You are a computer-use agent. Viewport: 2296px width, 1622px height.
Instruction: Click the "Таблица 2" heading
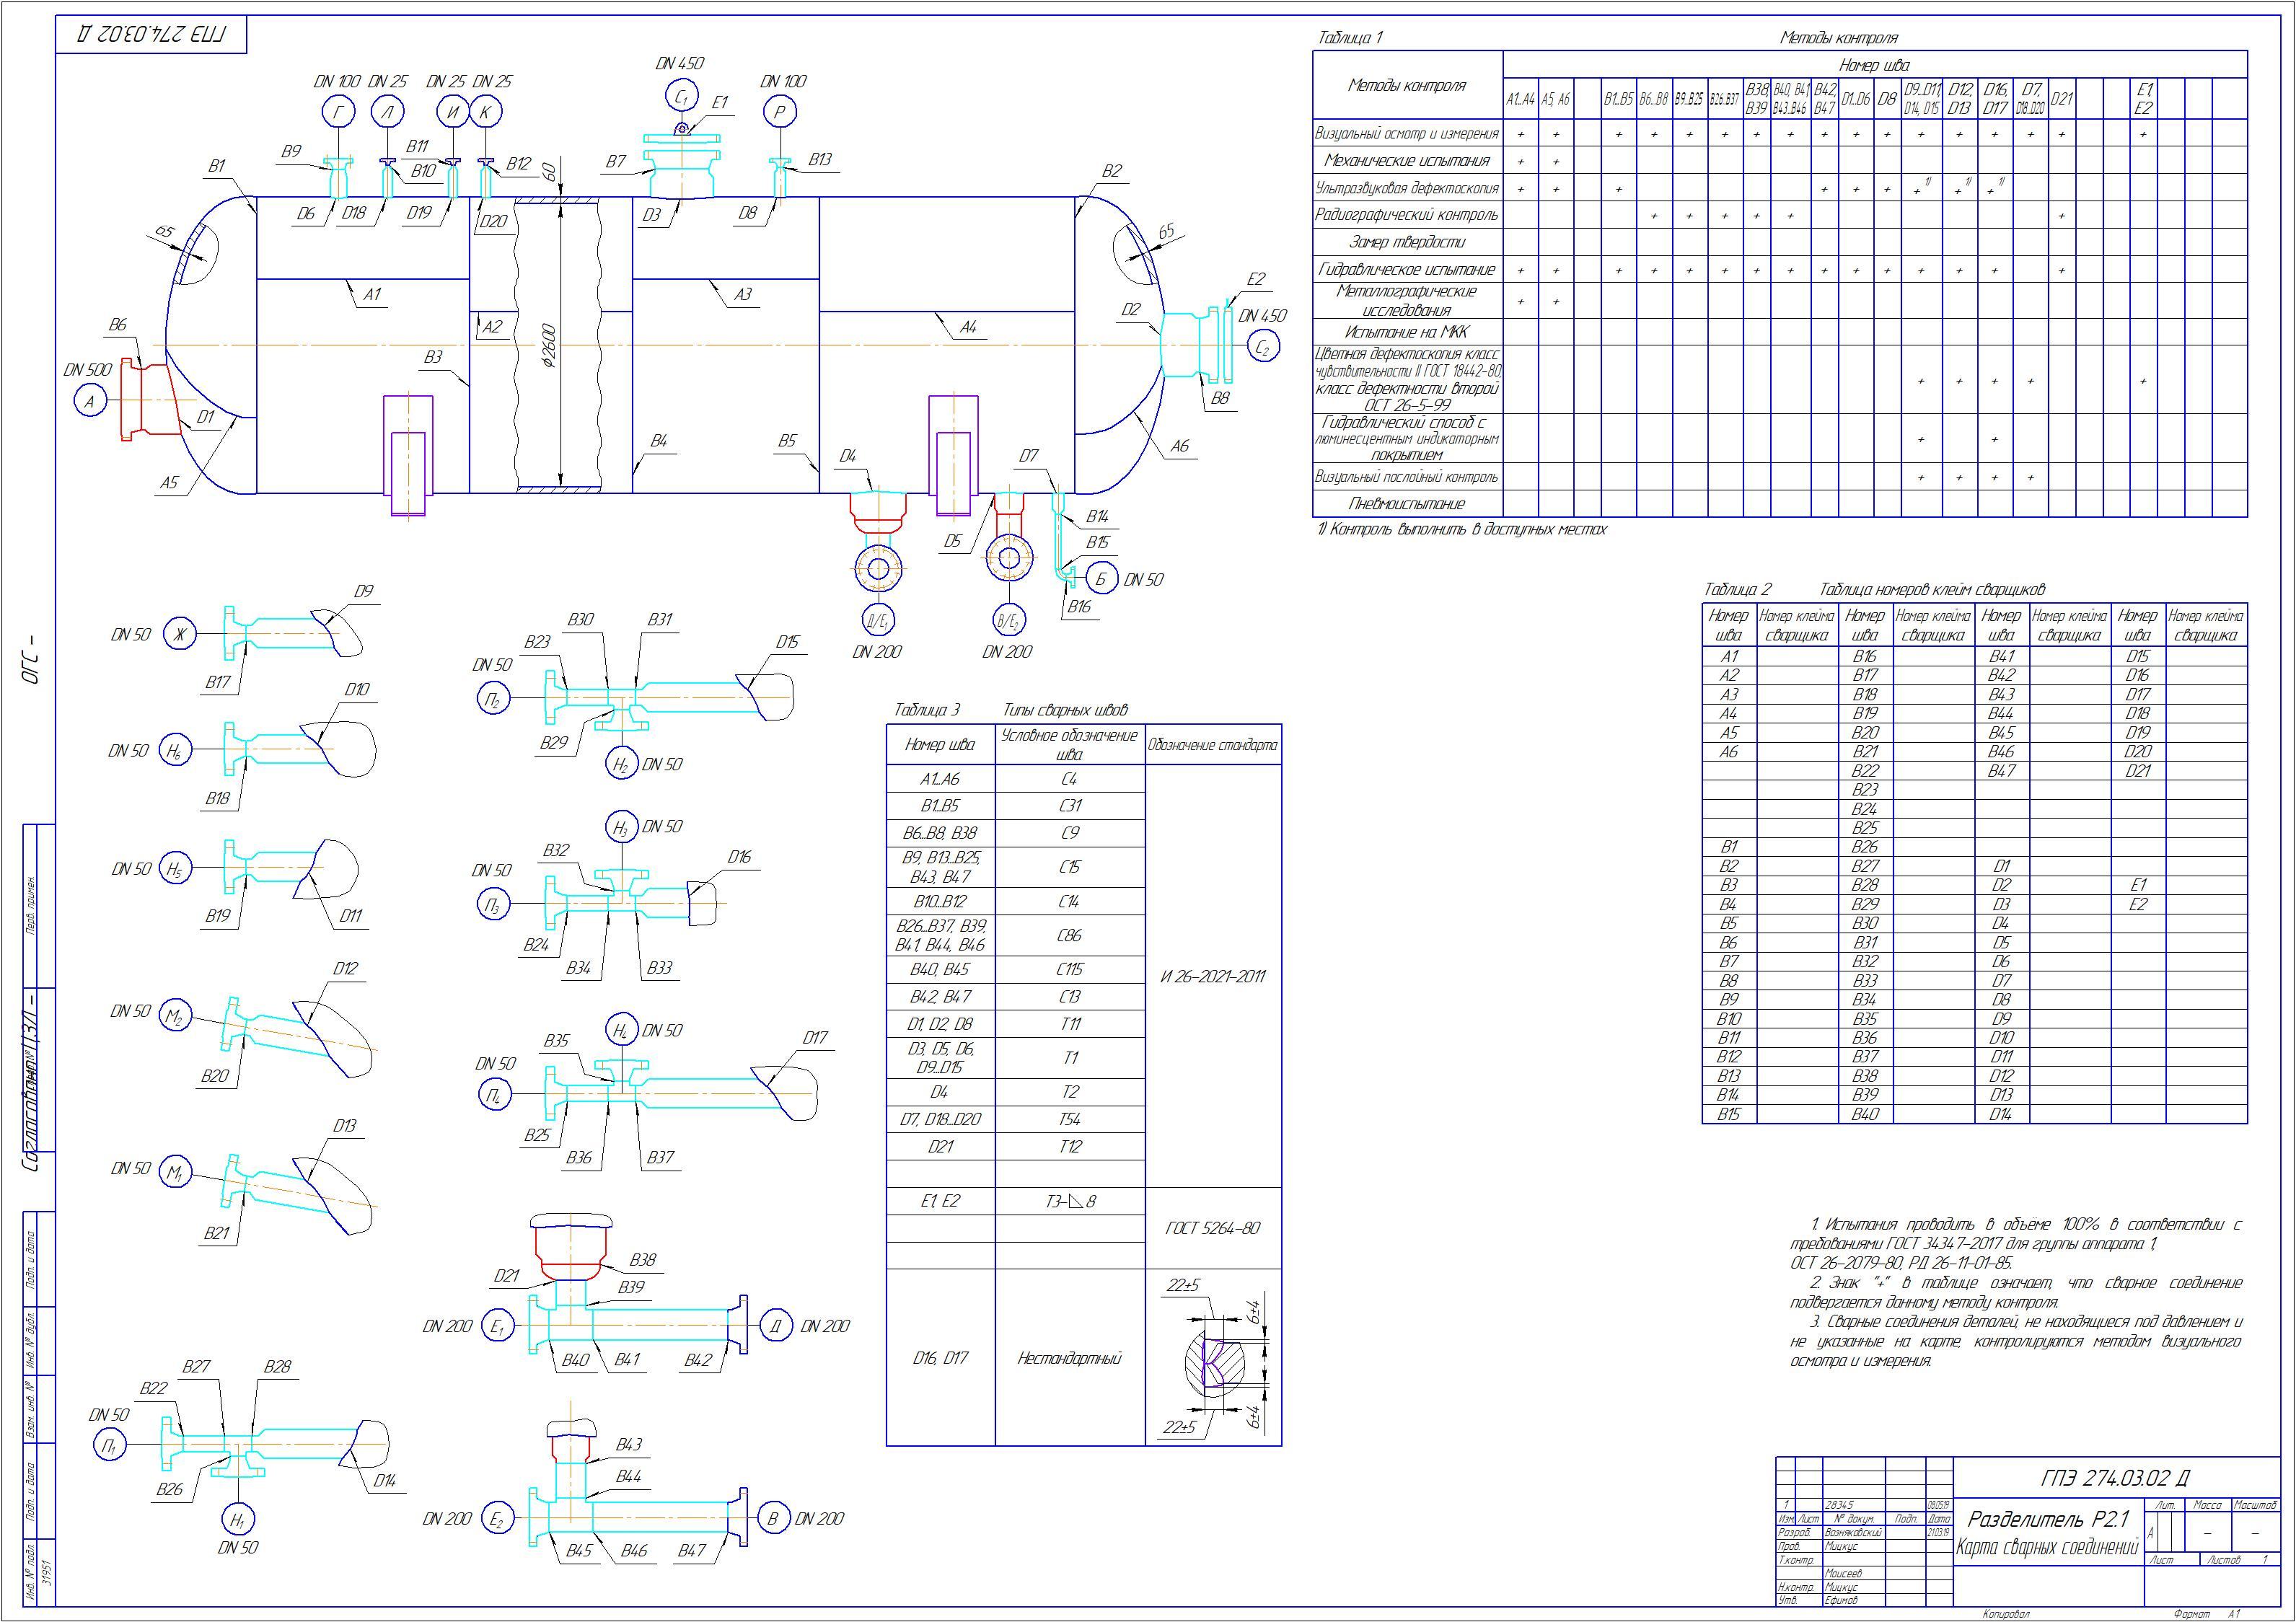1738,590
